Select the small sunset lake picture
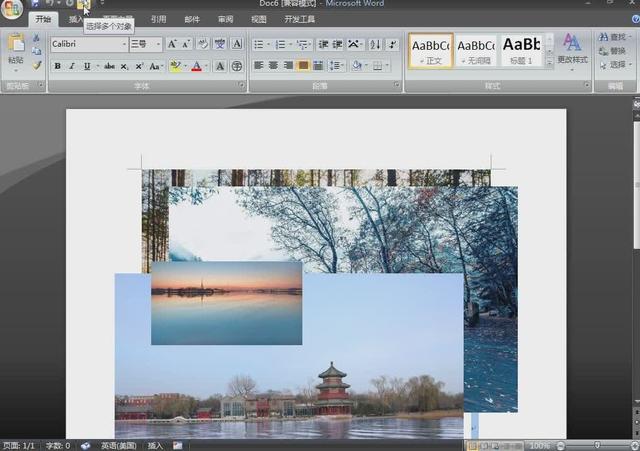 (x=226, y=303)
